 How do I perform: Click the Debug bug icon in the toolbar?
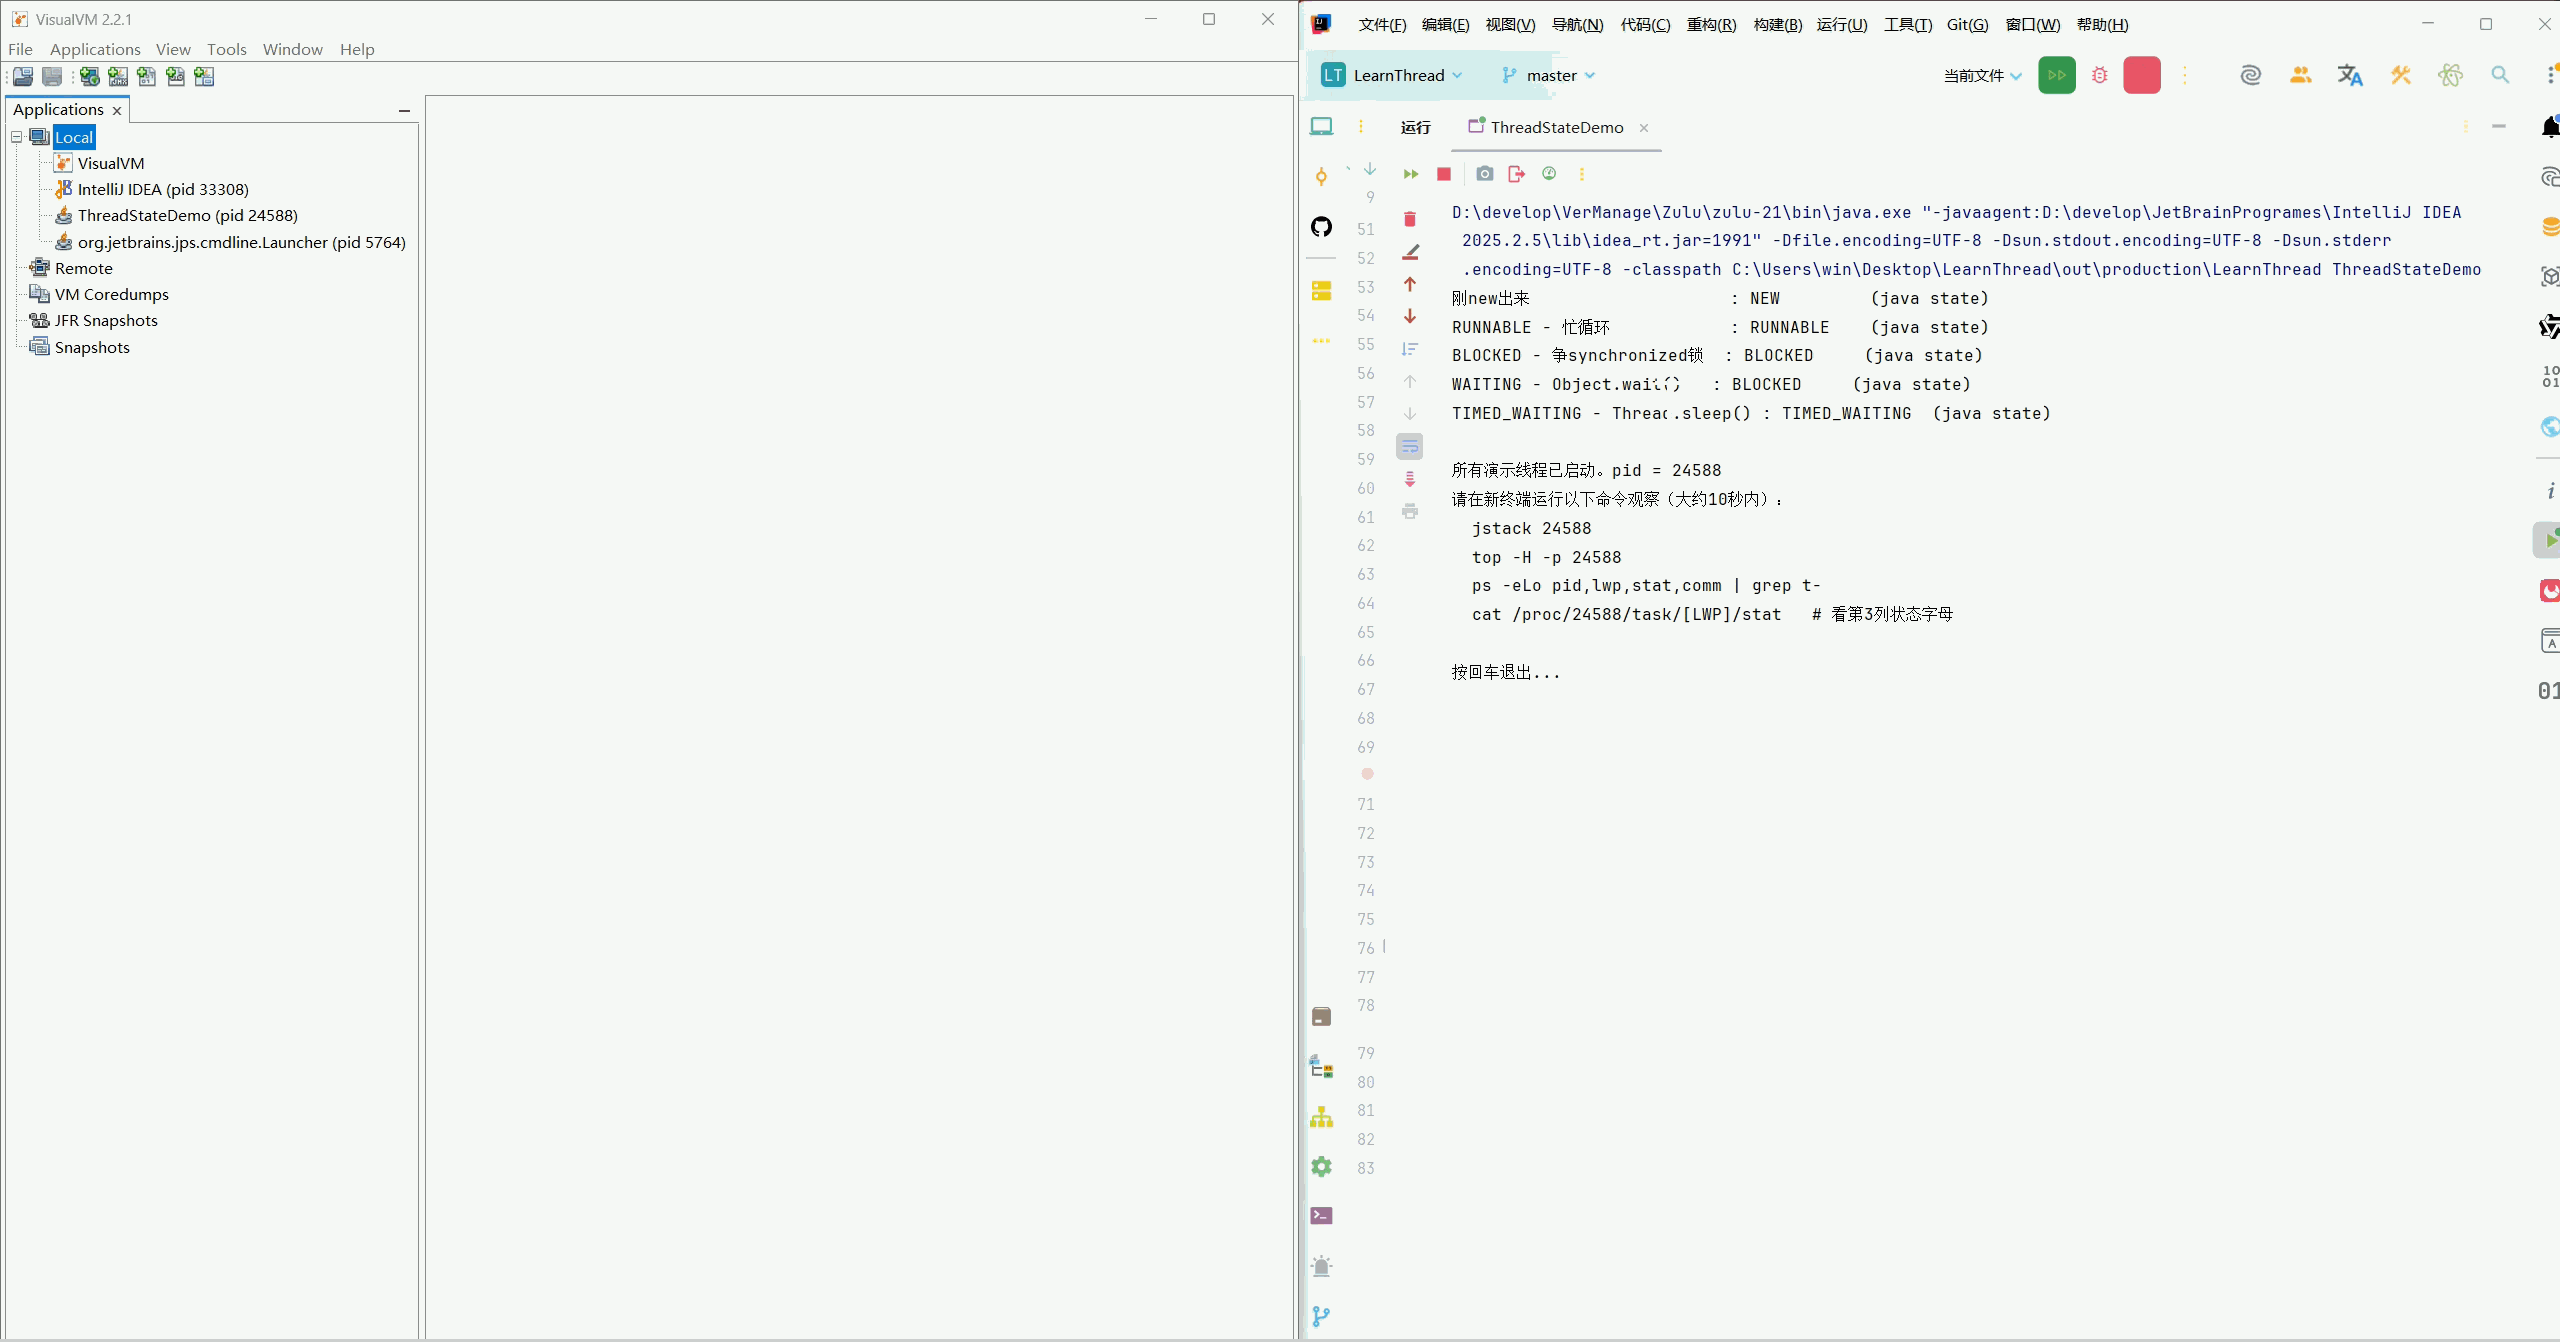coord(2099,75)
